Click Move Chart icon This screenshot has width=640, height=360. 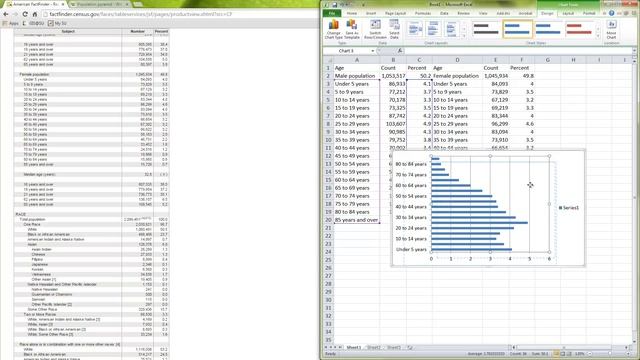point(611,29)
